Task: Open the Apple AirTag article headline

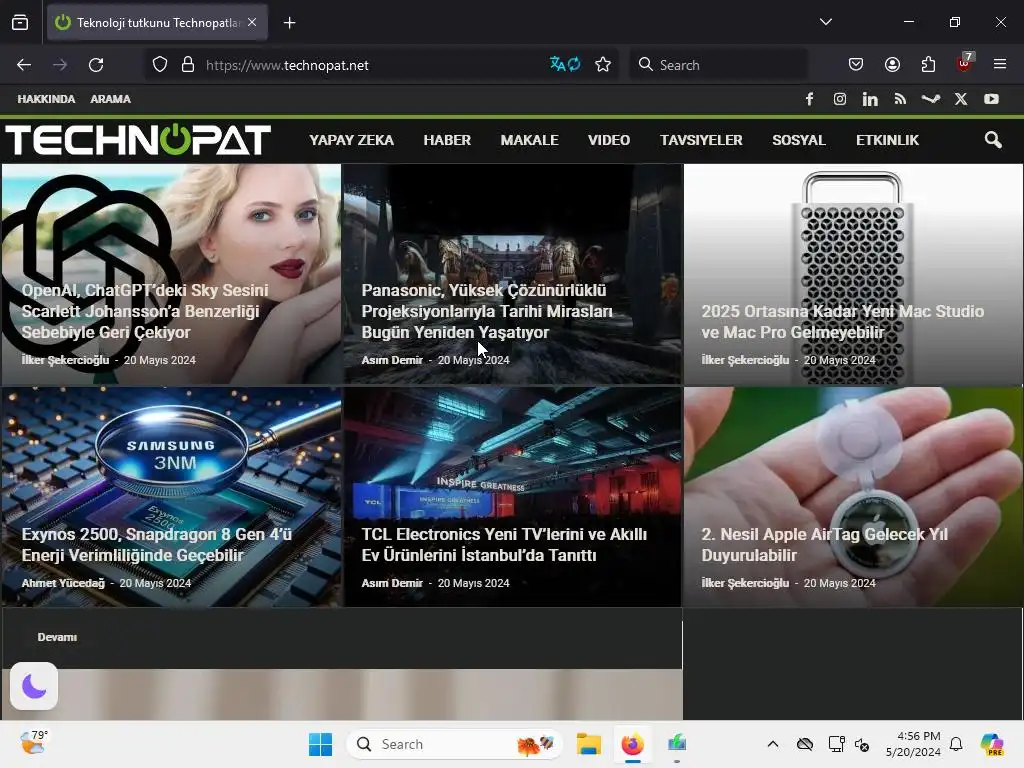Action: pos(824,544)
